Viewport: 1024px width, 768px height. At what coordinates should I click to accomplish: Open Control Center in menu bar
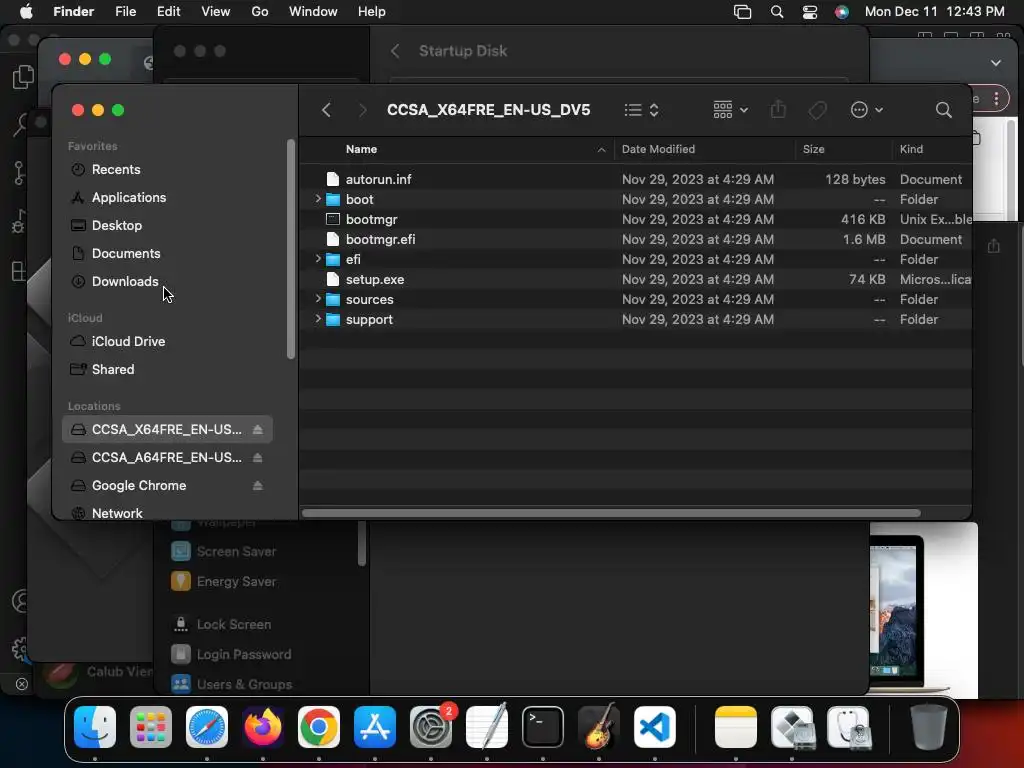[x=810, y=11]
